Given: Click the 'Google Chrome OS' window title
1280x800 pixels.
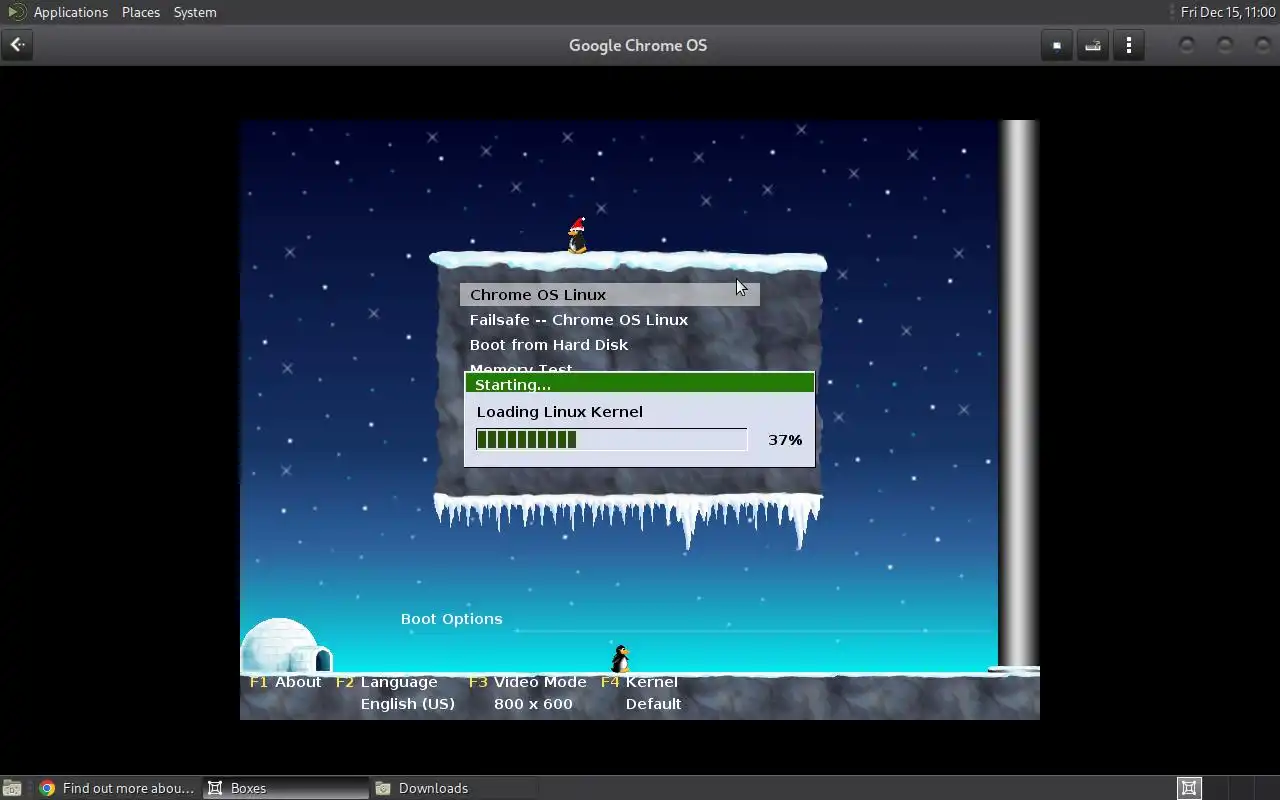Looking at the screenshot, I should point(638,45).
